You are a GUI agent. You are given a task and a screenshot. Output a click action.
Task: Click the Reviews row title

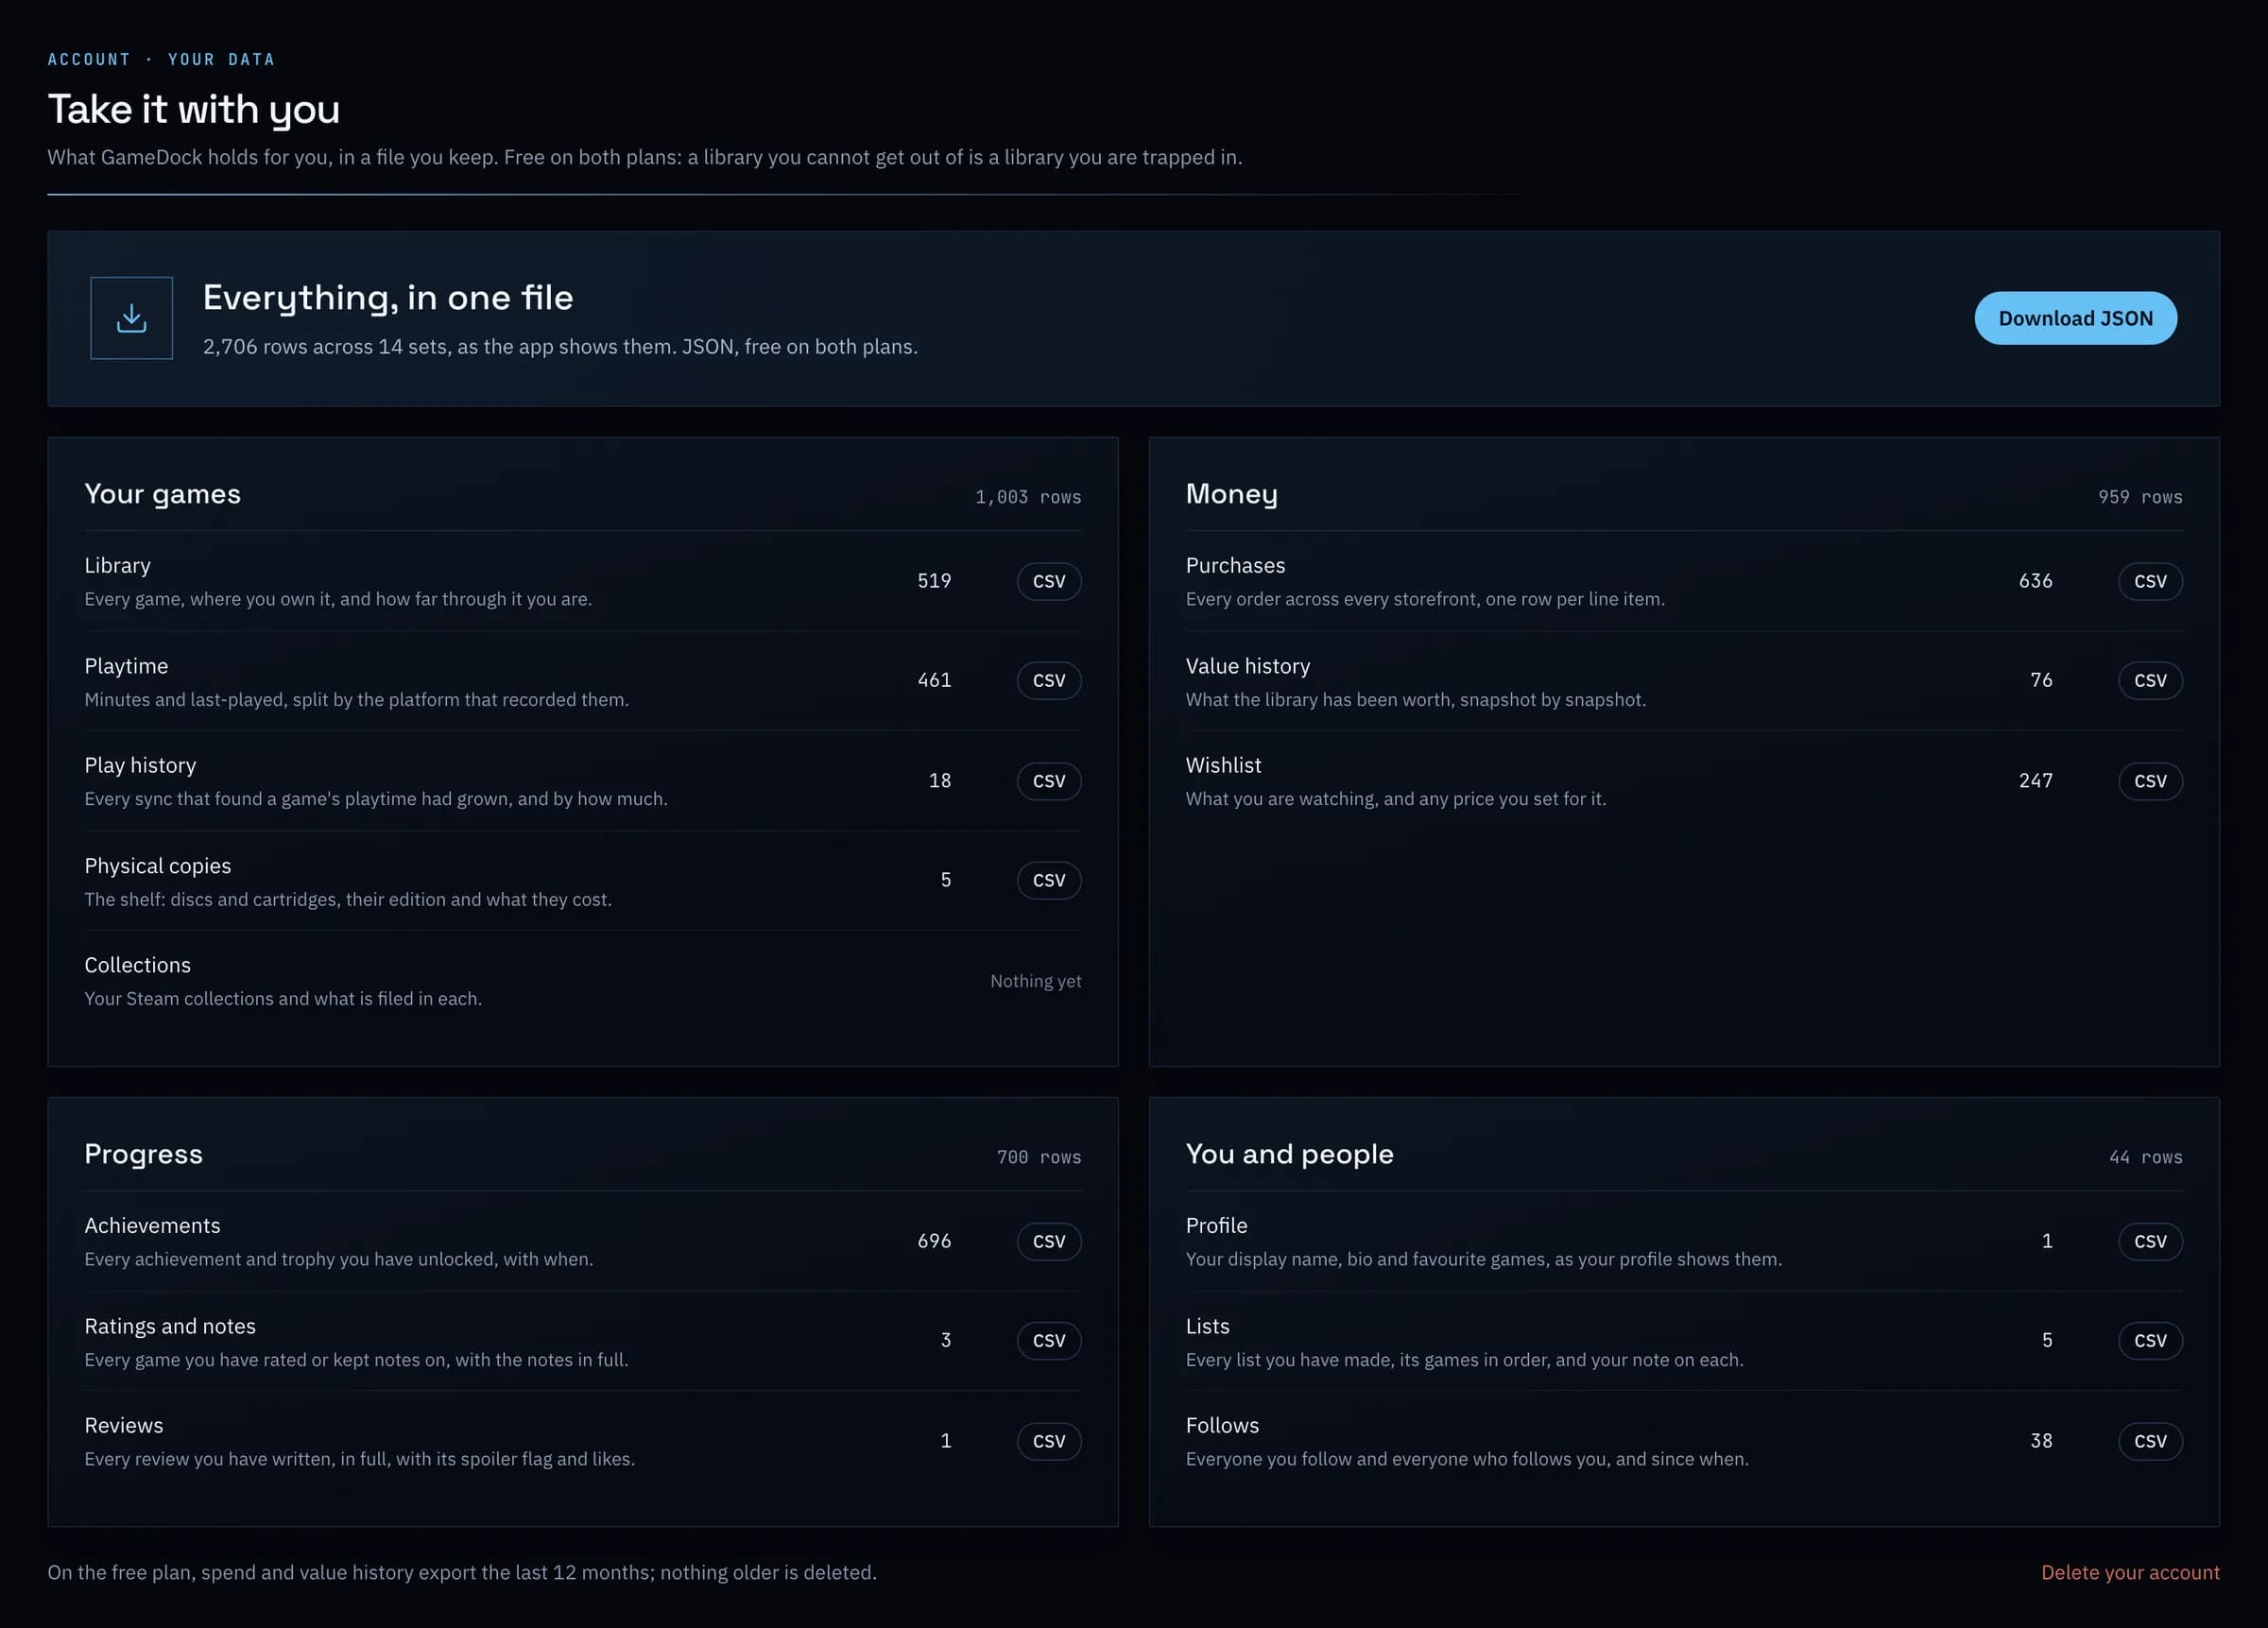click(x=124, y=1425)
